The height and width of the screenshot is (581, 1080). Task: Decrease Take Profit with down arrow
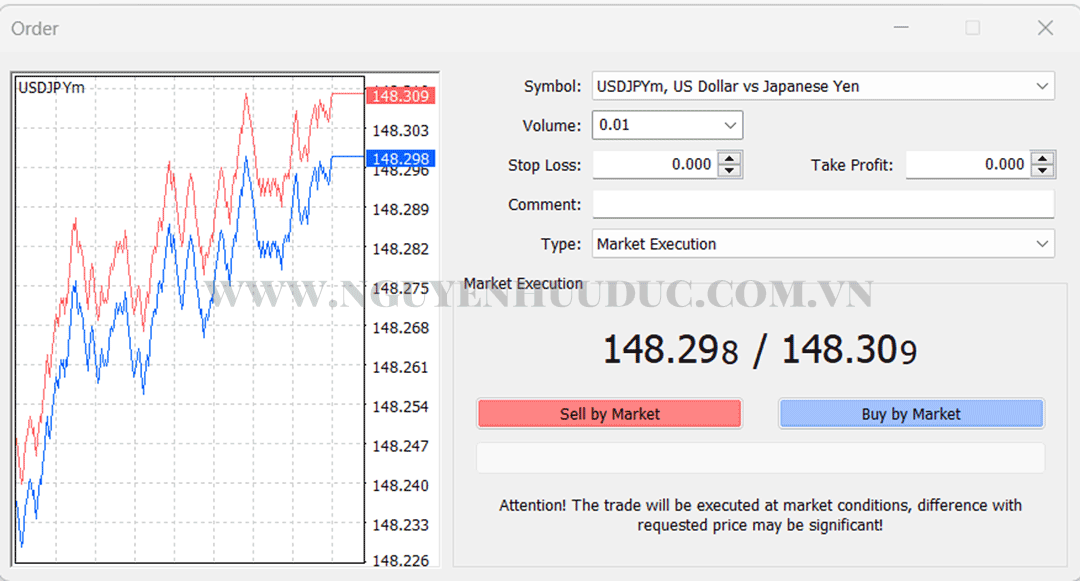[x=1043, y=171]
